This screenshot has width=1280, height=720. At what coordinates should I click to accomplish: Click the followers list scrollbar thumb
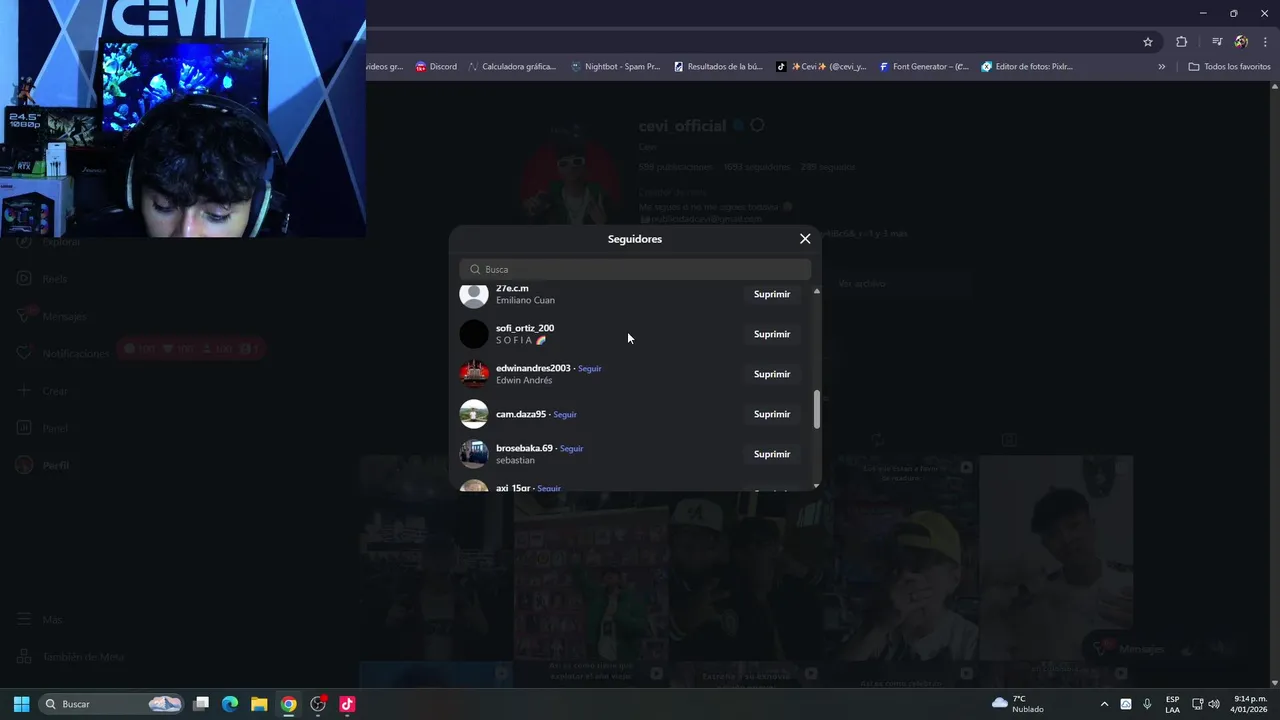pyautogui.click(x=816, y=410)
